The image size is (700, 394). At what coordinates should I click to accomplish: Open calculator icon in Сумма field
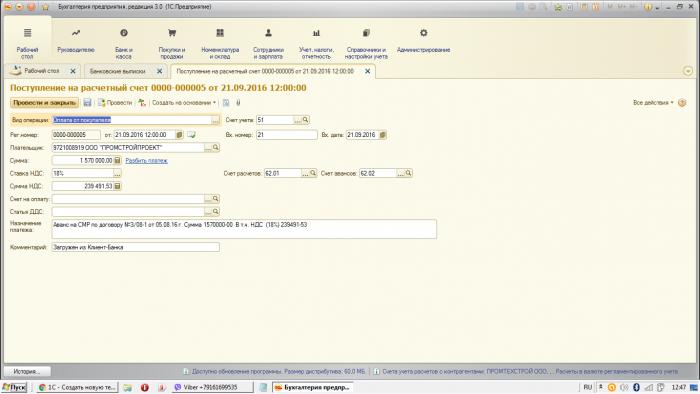(x=117, y=160)
